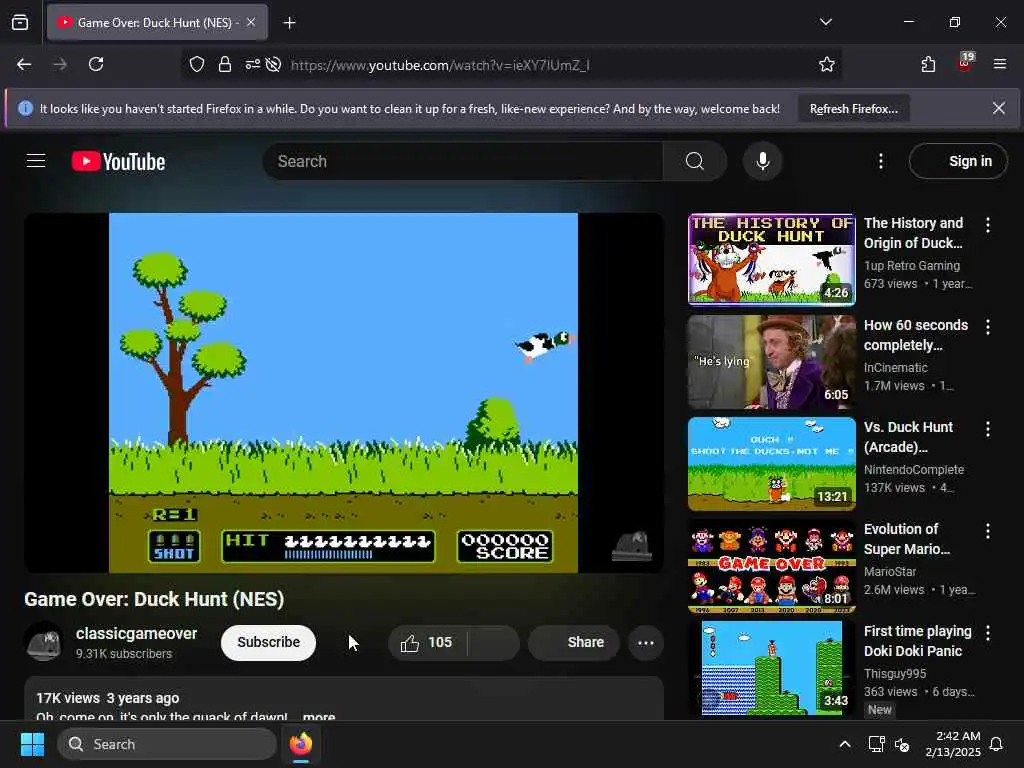Screen dimensions: 1024x768
Task: Open the NintendoComplete channel text
Action: (914, 470)
